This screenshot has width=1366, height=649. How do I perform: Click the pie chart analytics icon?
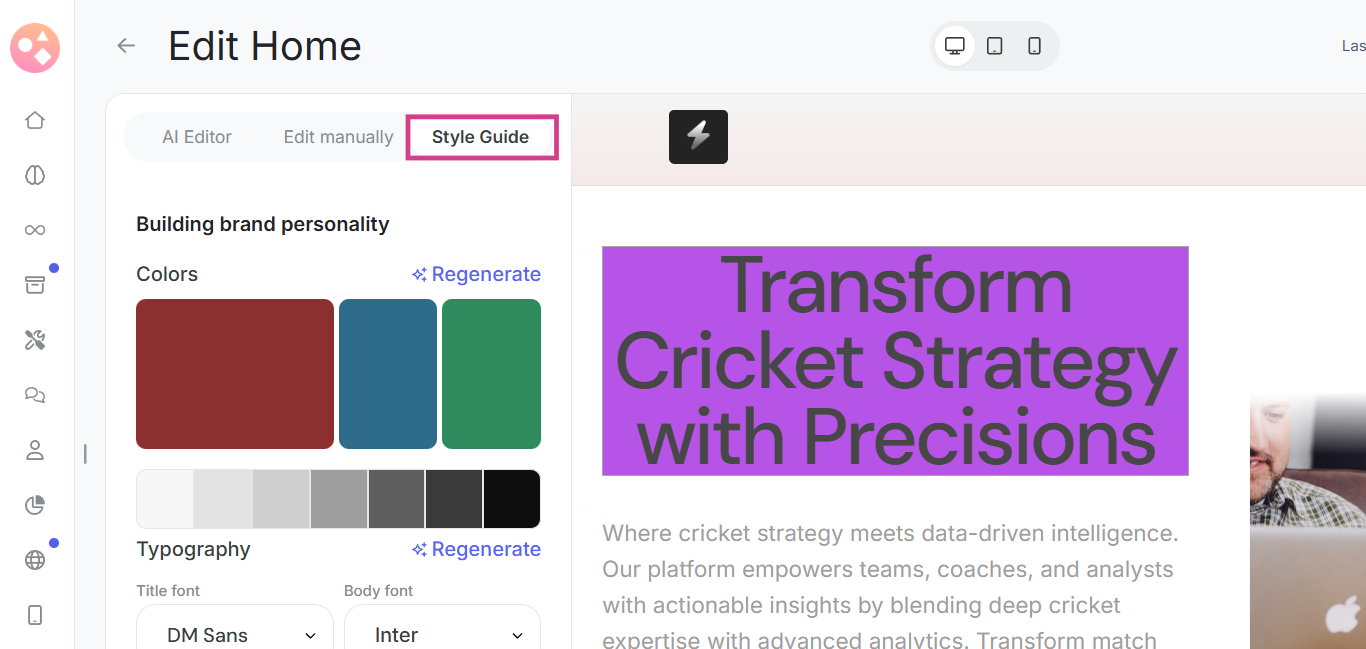[35, 505]
